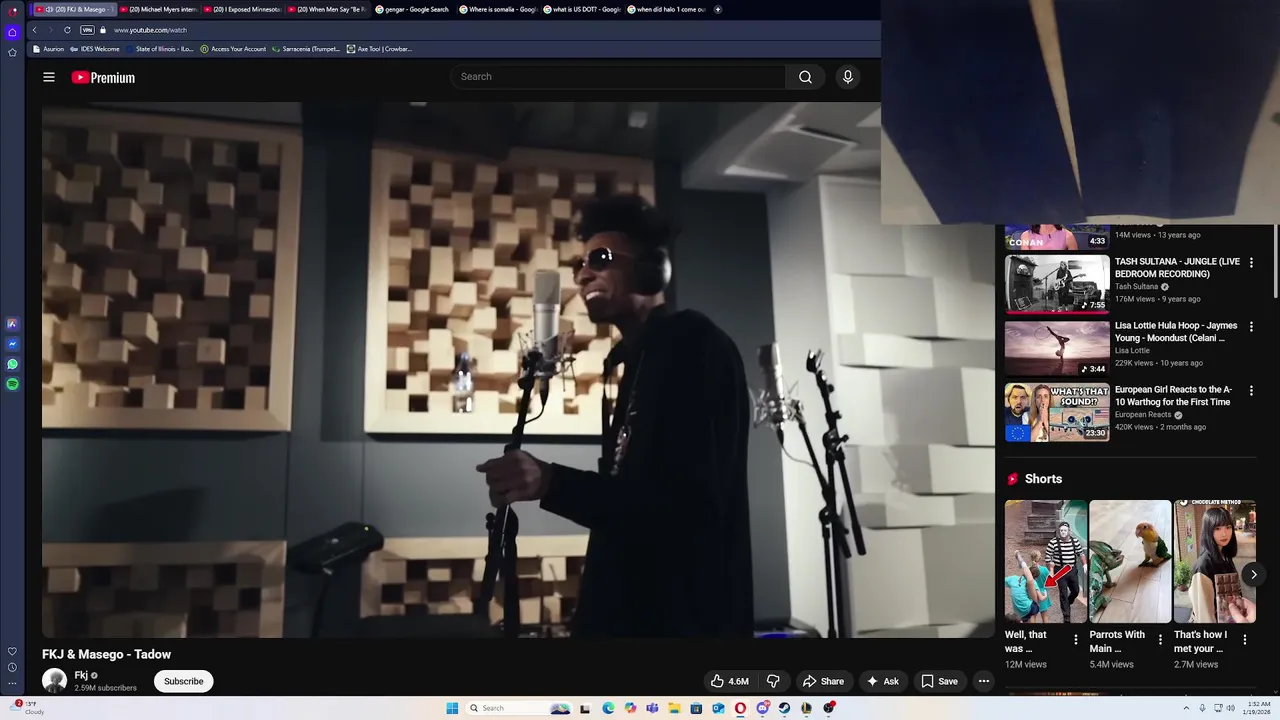The width and height of the screenshot is (1280, 720).
Task: Switch to 'When Men Say' tab
Action: pyautogui.click(x=328, y=9)
